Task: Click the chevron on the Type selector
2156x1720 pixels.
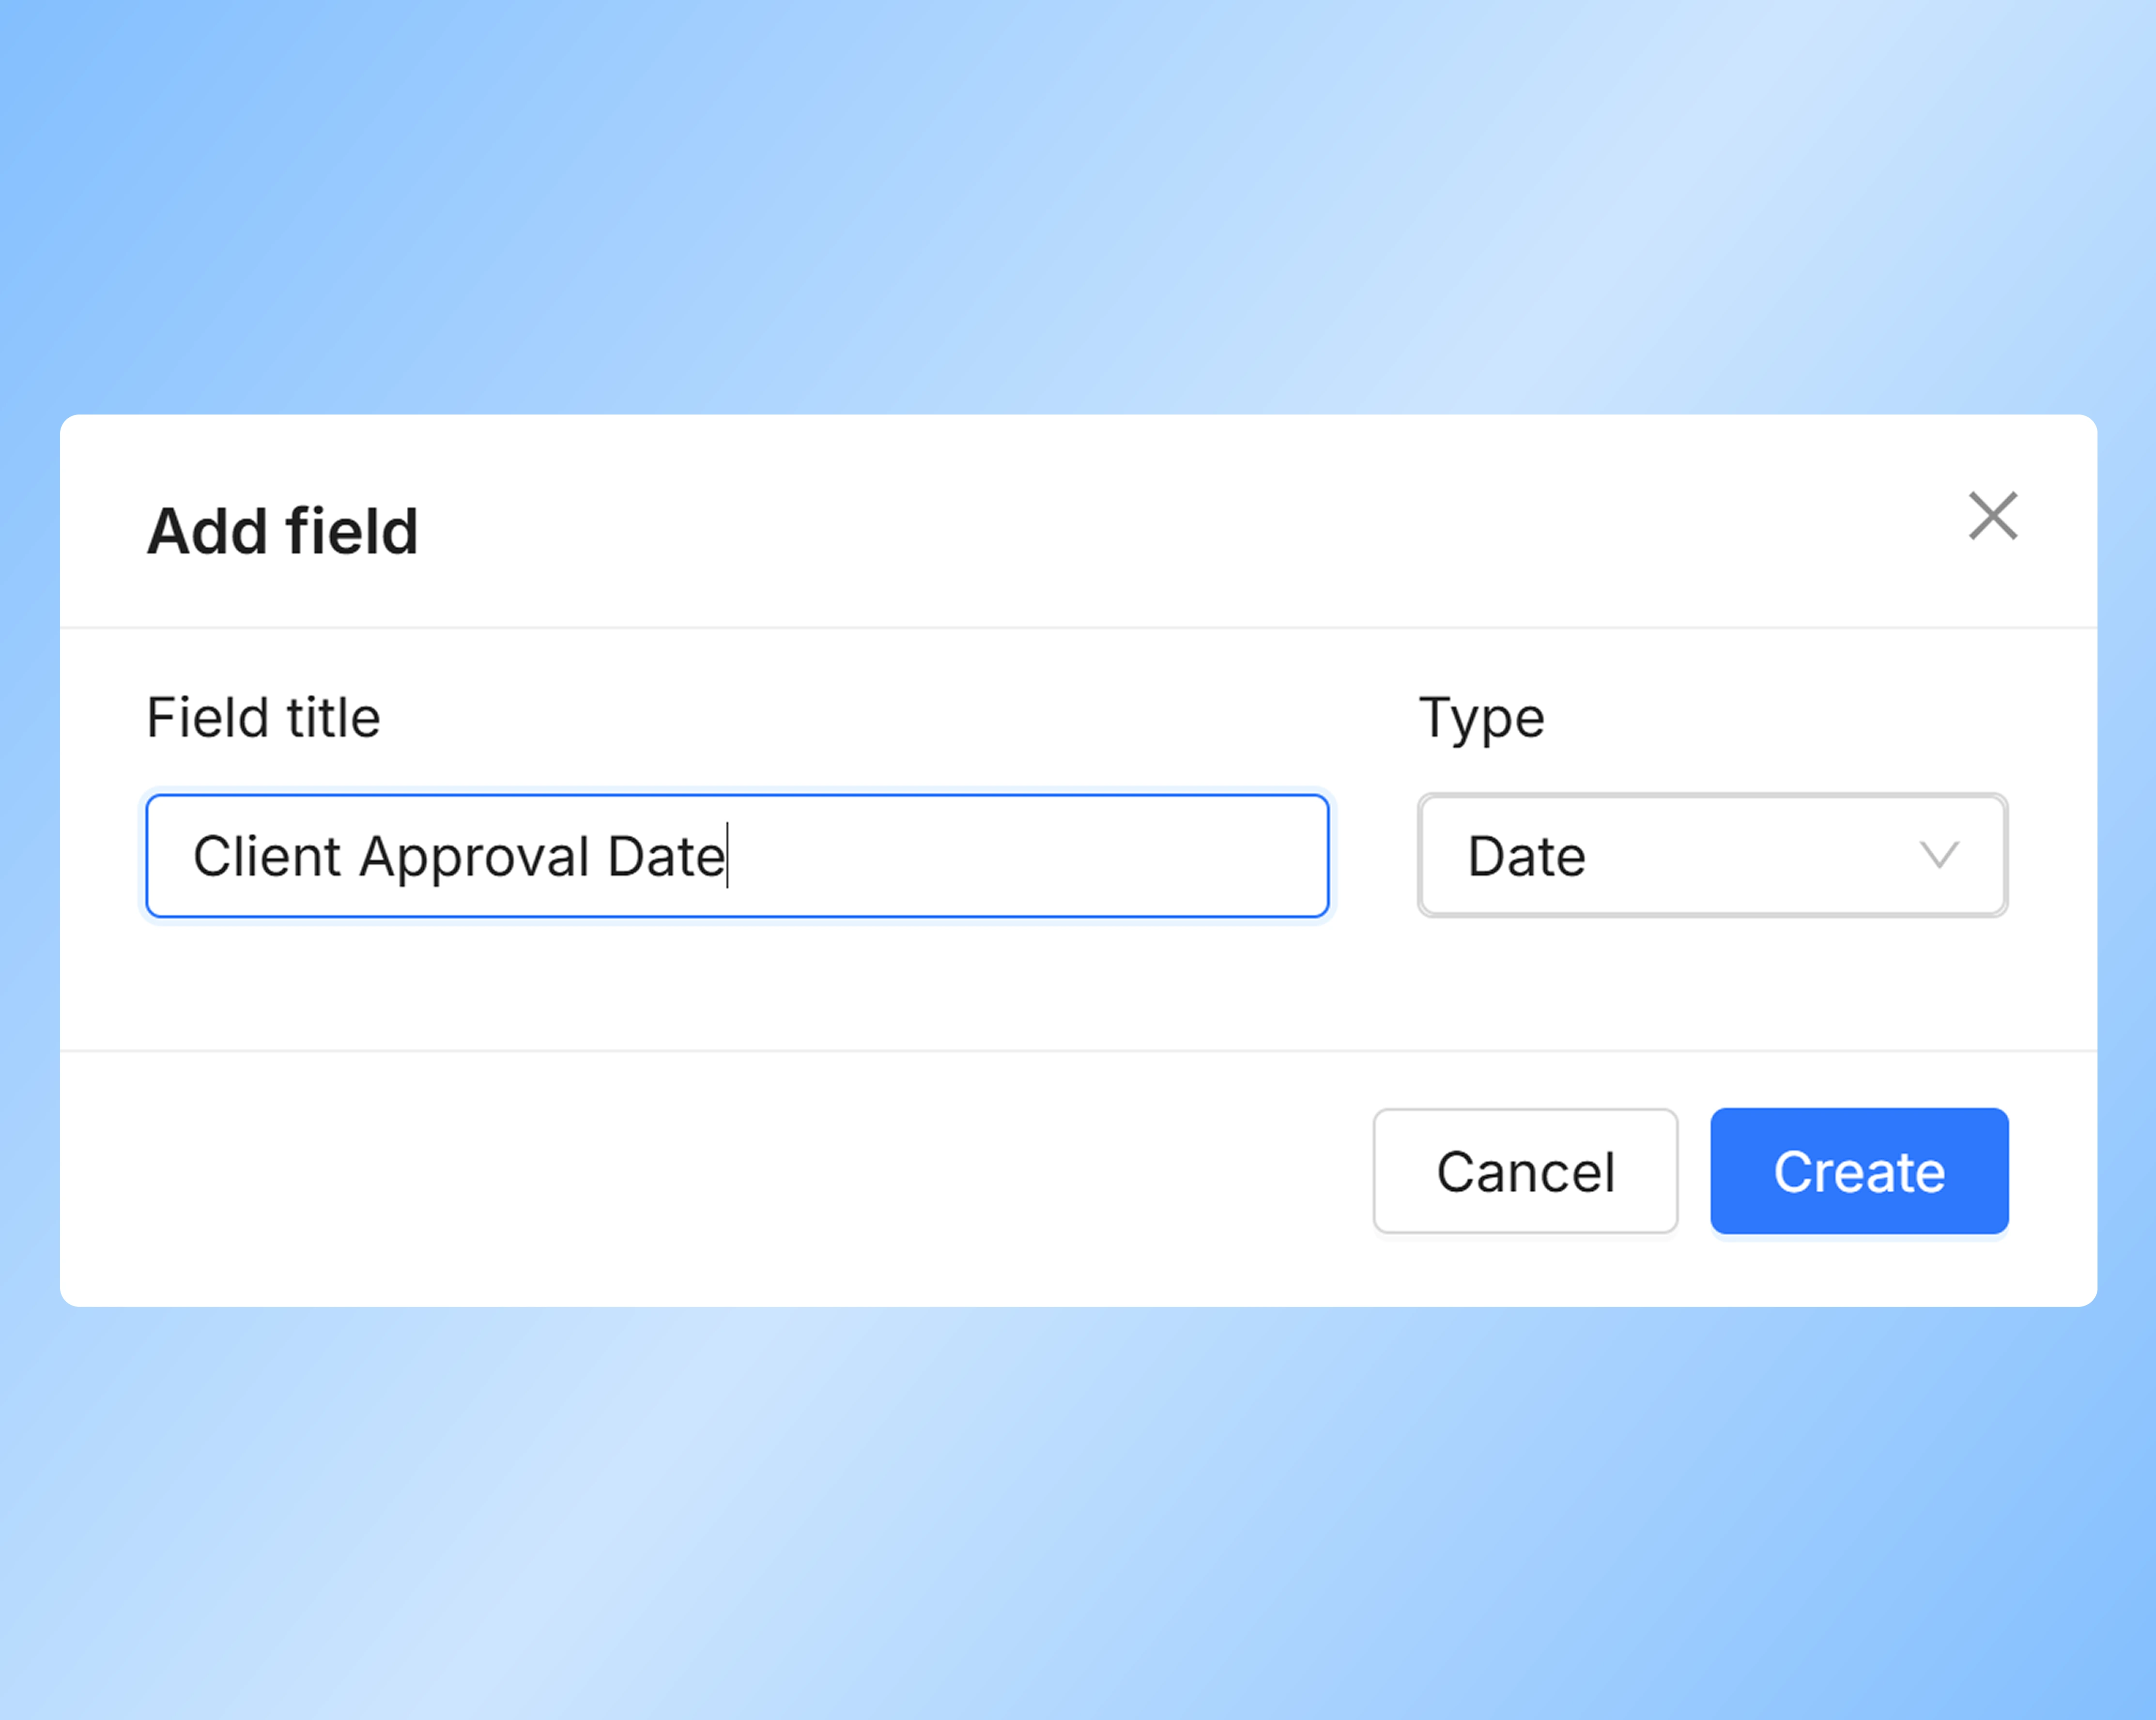Action: [x=1941, y=856]
